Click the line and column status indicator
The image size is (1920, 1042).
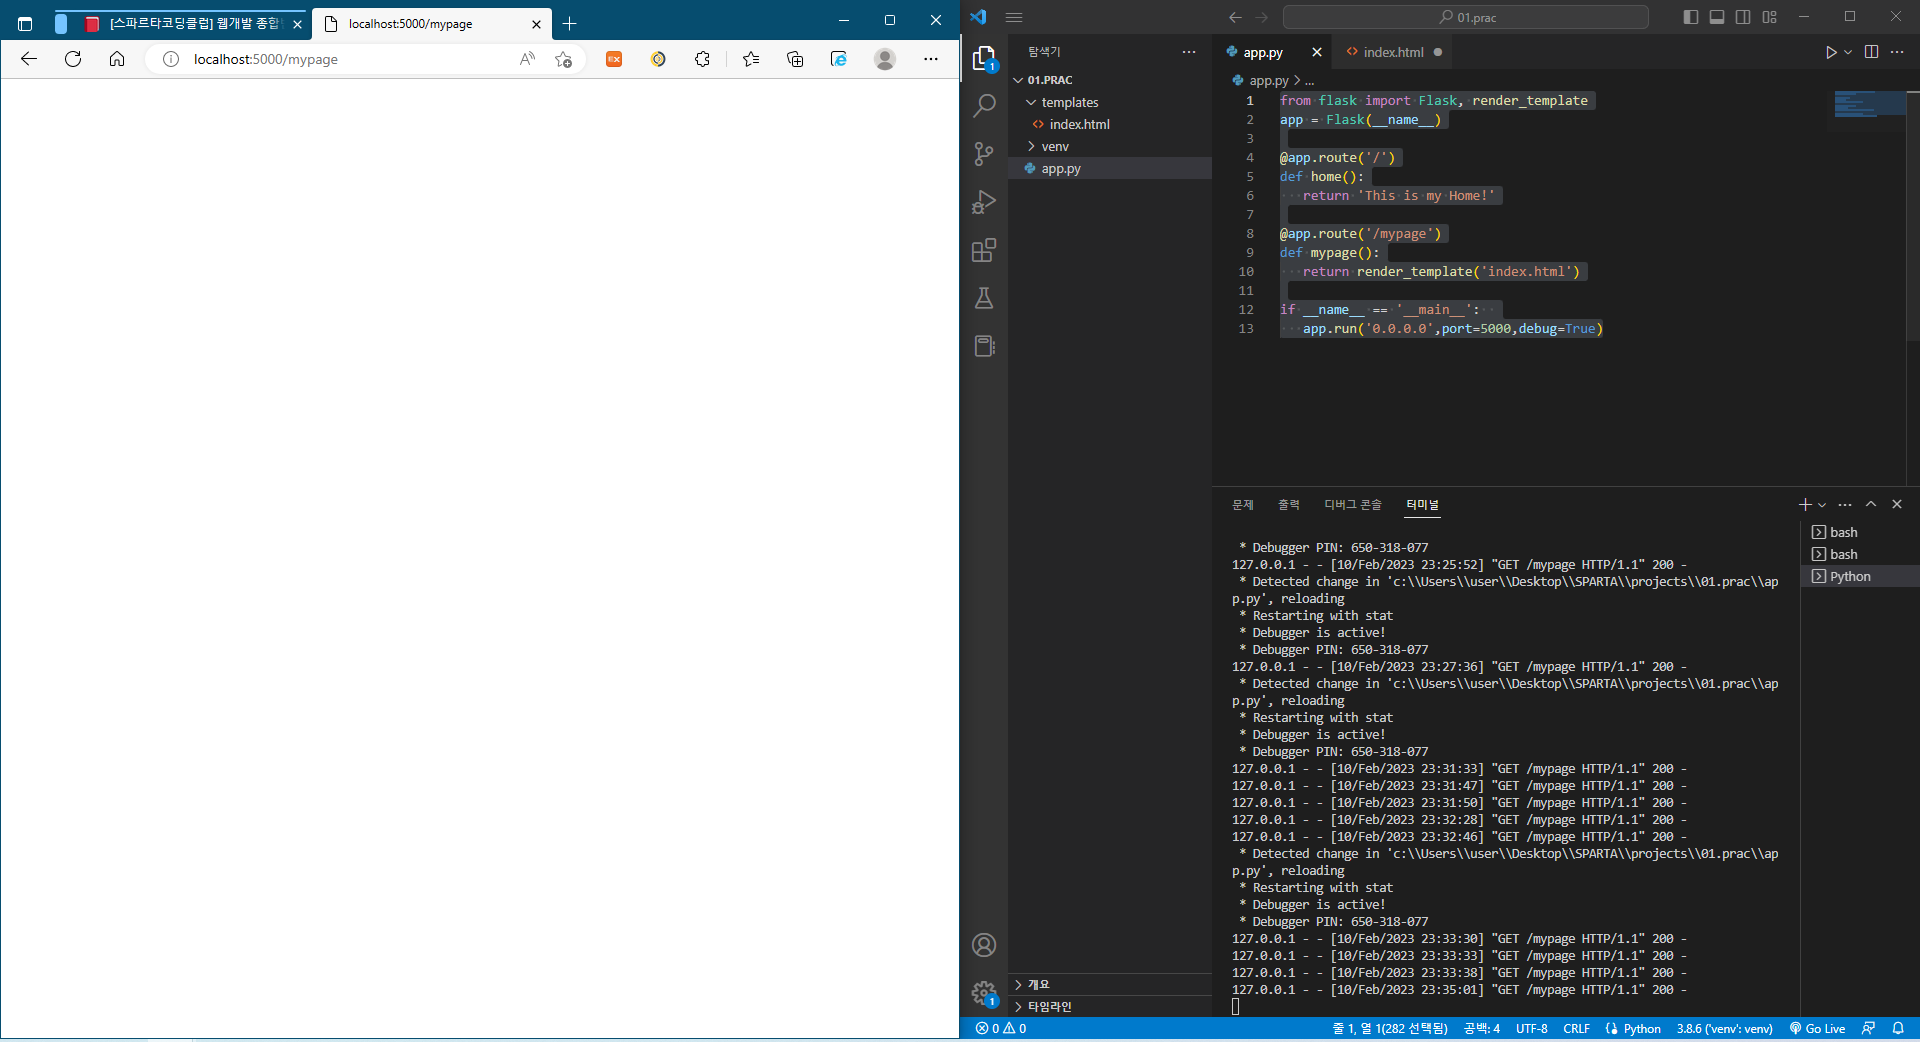click(x=1389, y=1028)
